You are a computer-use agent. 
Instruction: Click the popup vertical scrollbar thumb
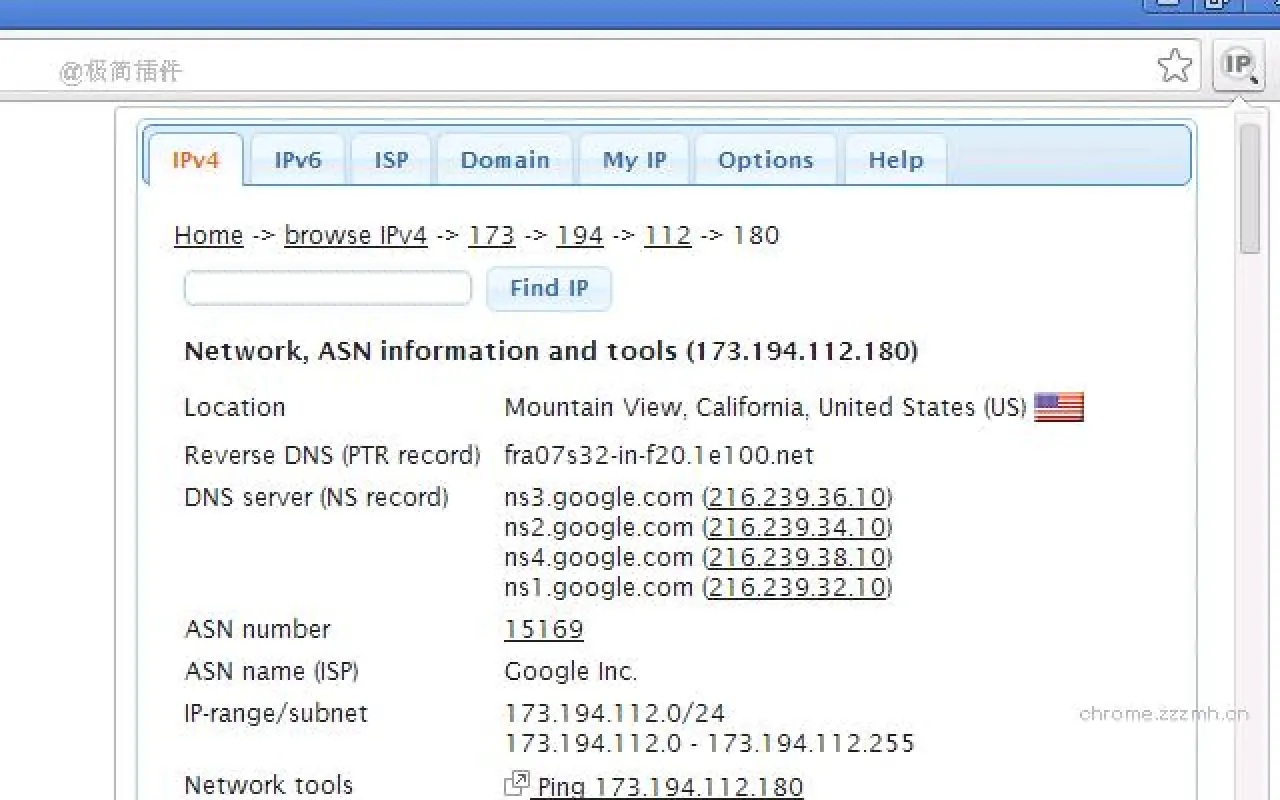[1250, 189]
